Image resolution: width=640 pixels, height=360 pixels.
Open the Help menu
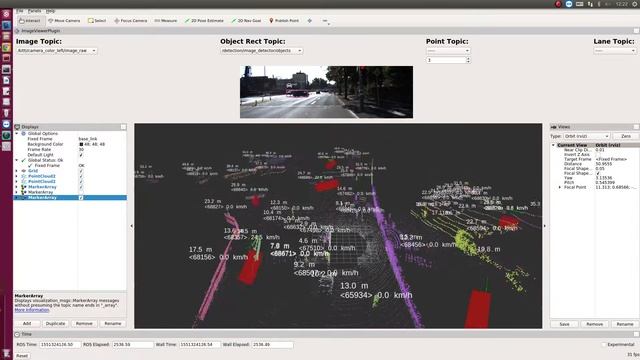50,11
